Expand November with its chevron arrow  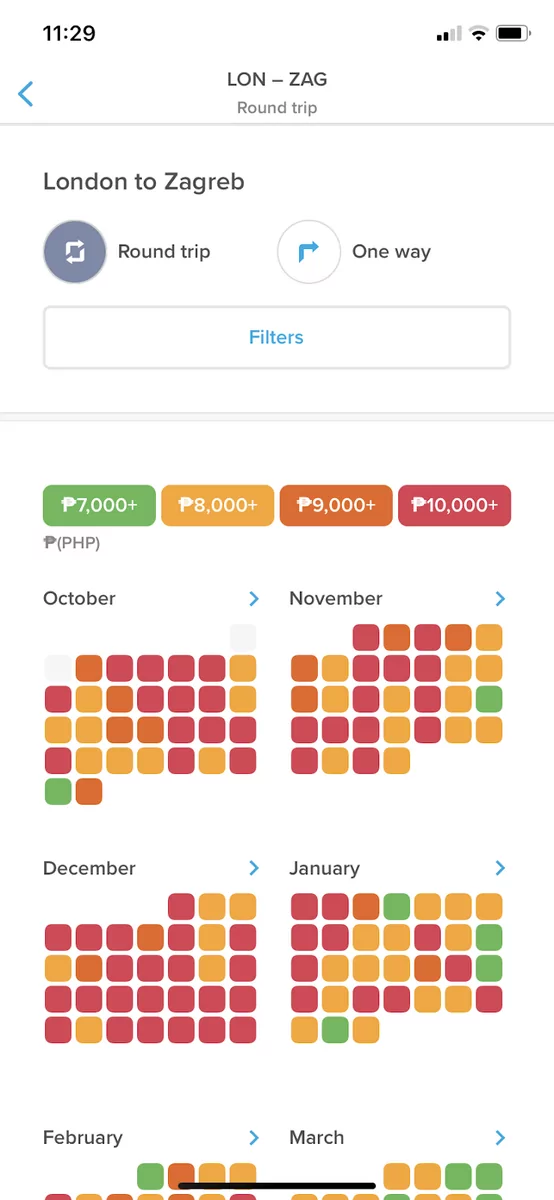tap(500, 598)
